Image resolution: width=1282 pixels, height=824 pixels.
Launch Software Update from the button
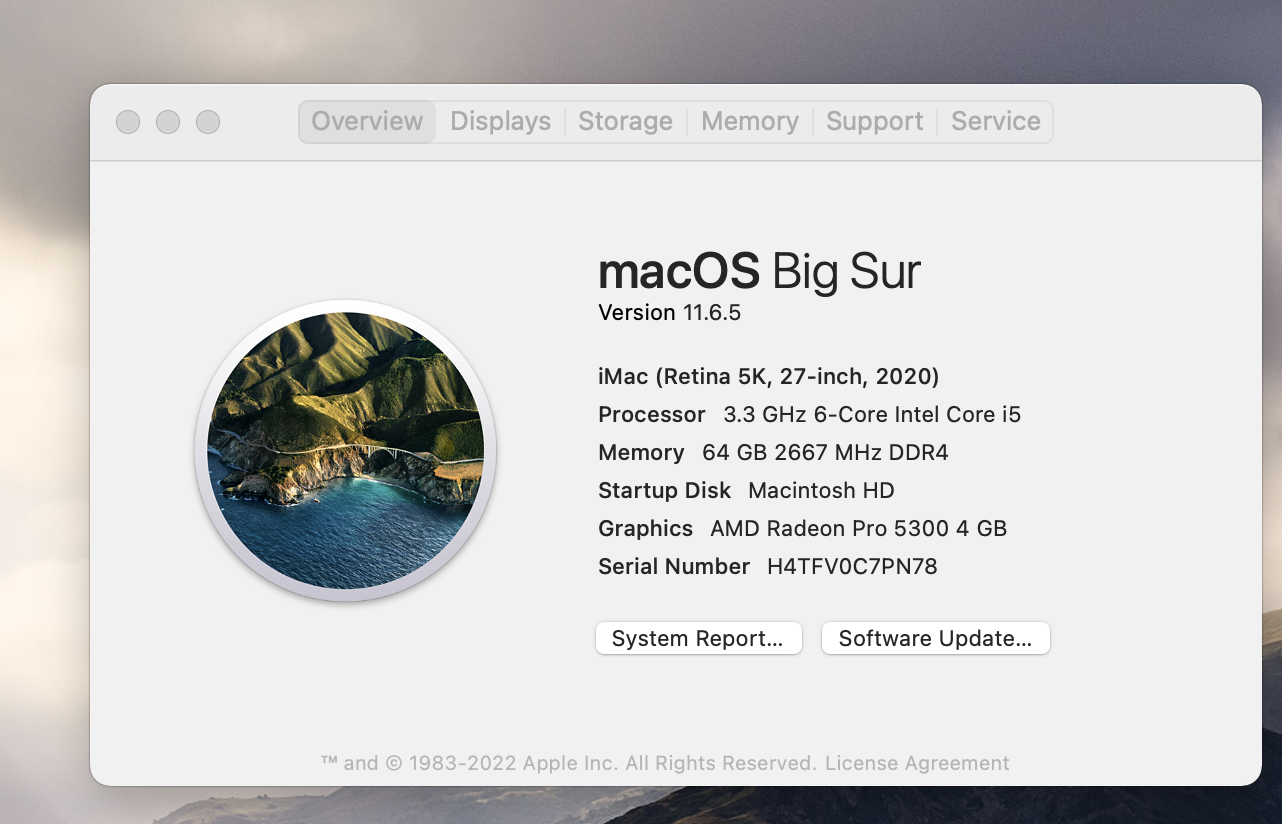[935, 638]
